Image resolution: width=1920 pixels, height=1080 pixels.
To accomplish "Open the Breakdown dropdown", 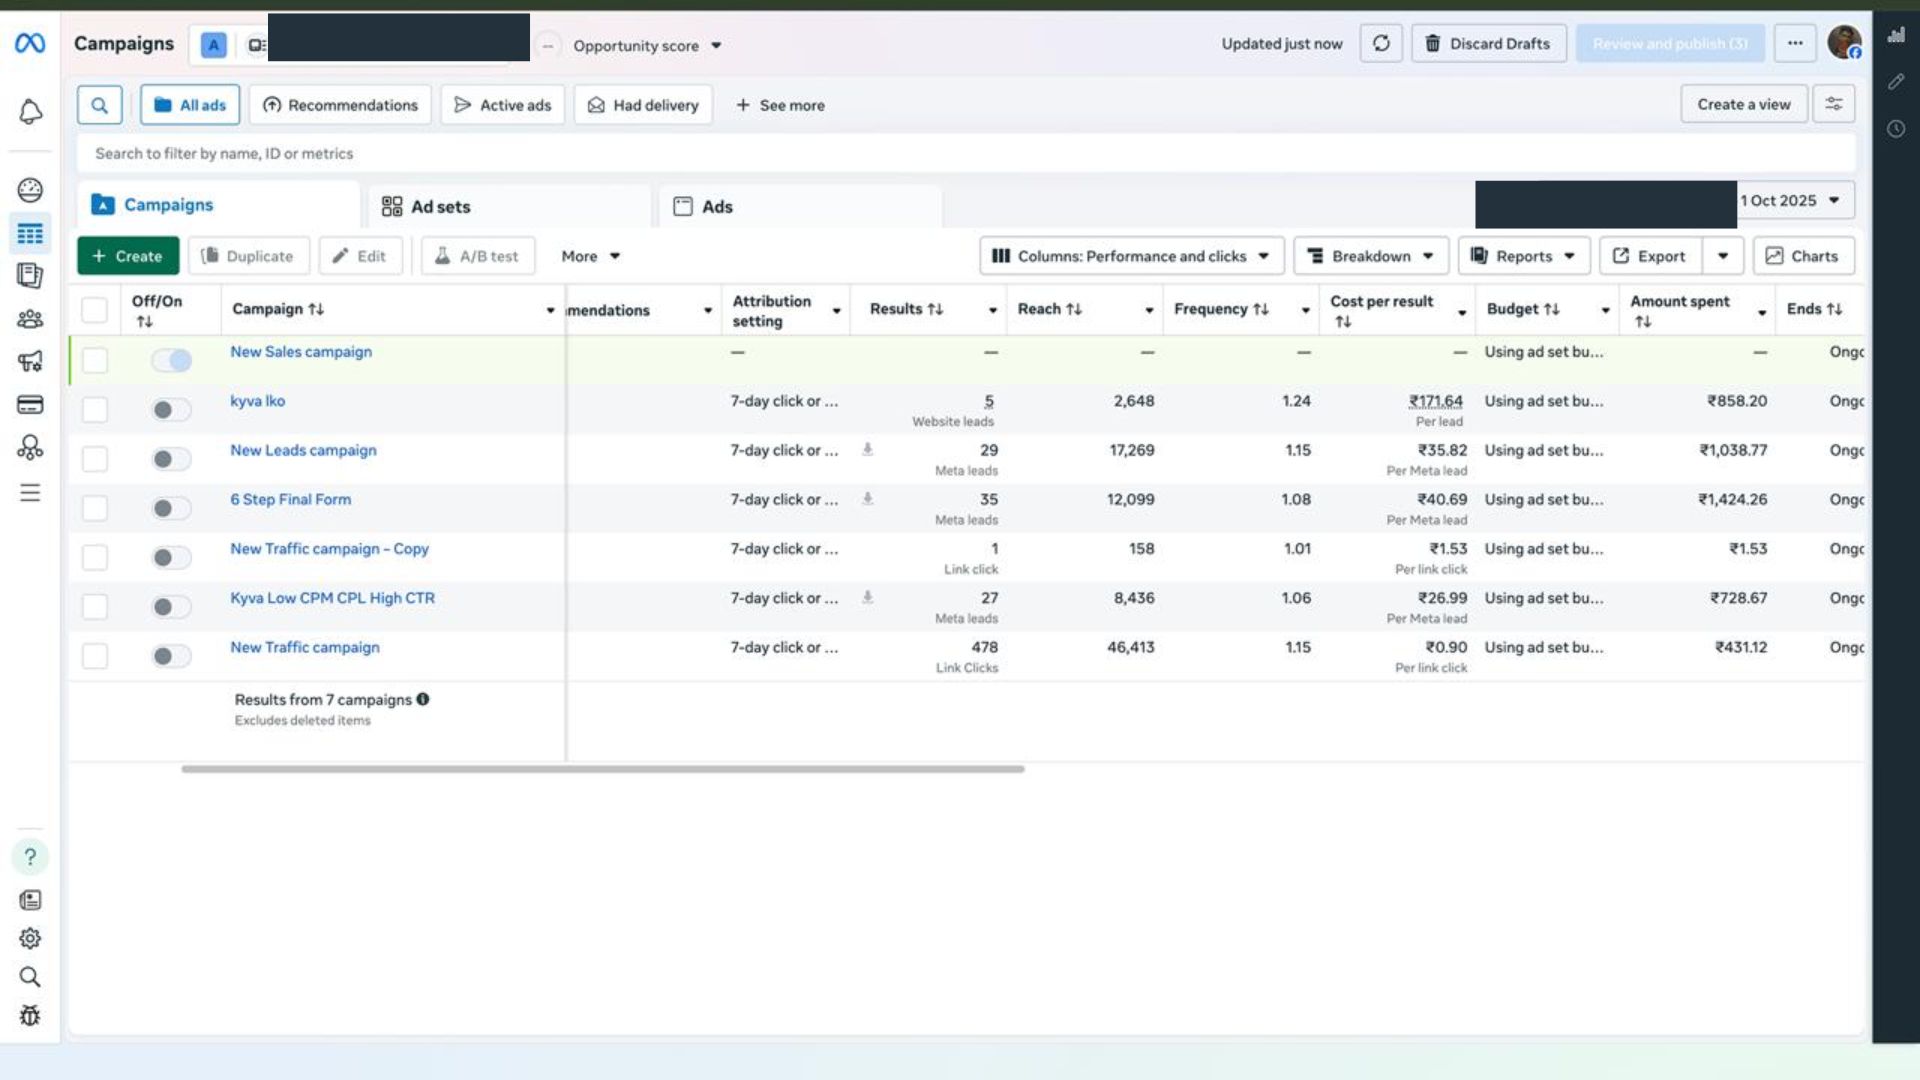I will [x=1370, y=256].
